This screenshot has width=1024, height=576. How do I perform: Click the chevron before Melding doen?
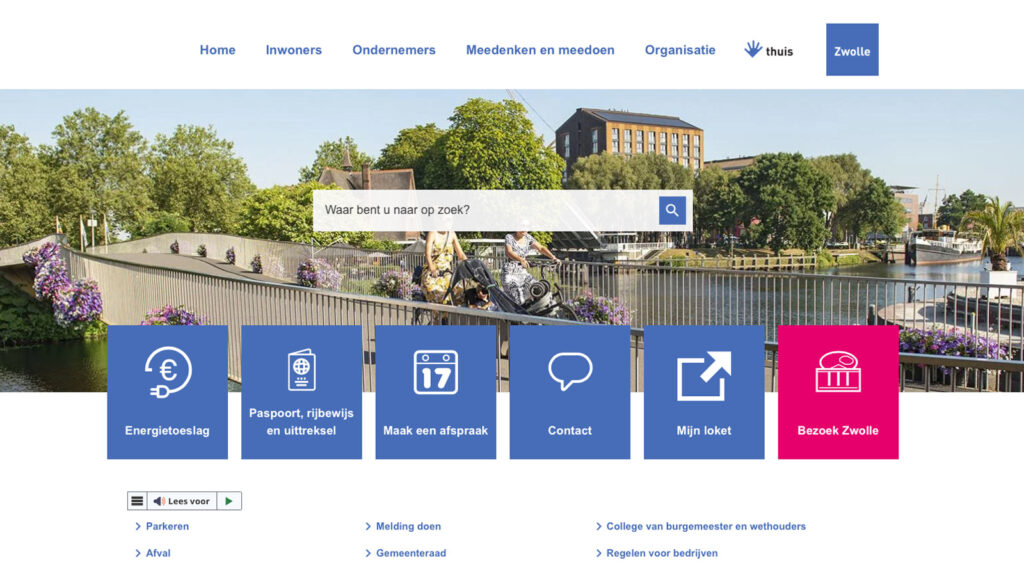[368, 526]
